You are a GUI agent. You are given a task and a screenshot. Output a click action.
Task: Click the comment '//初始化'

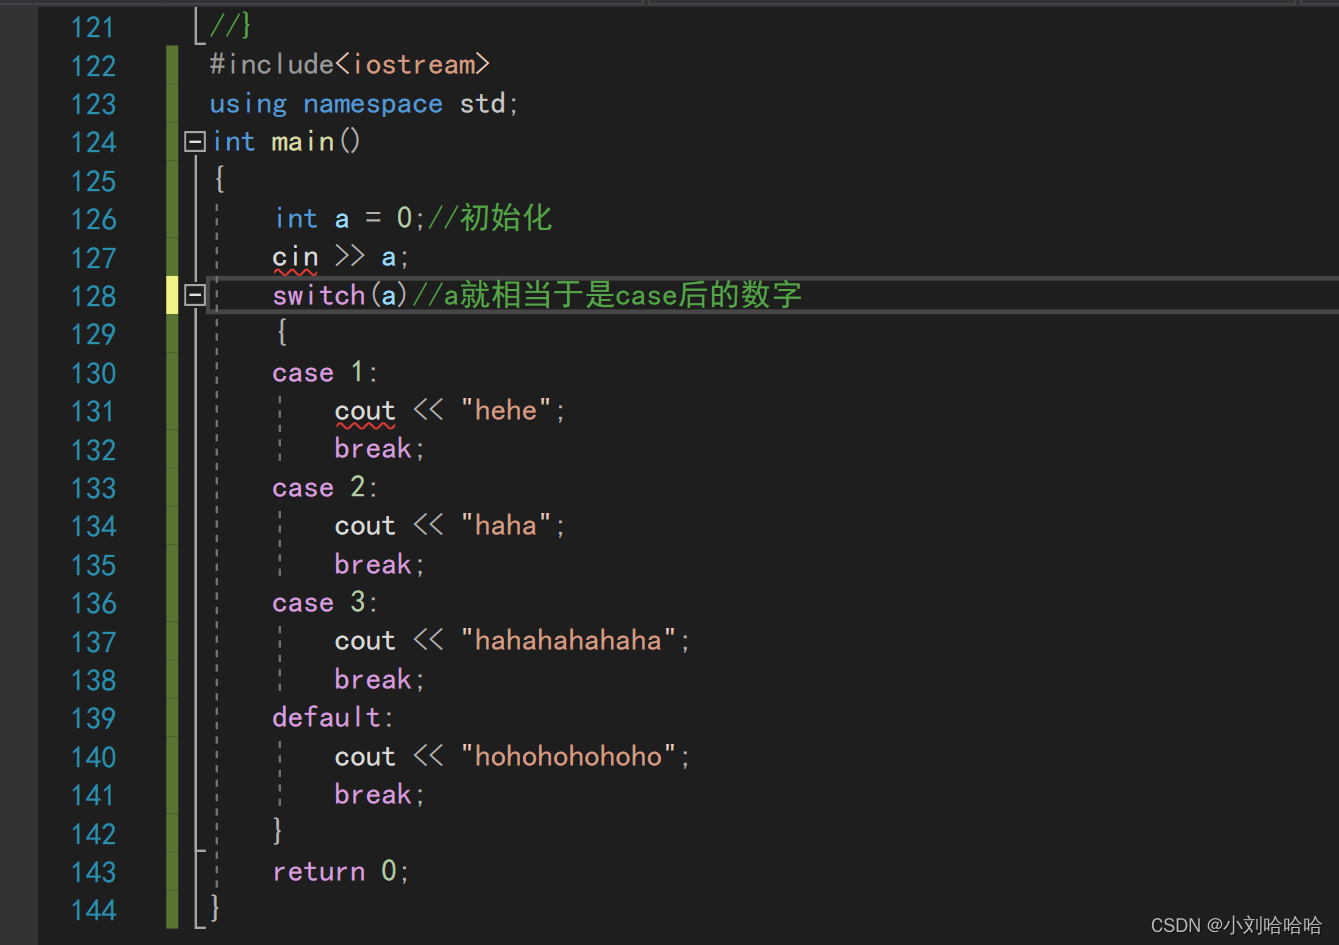490,218
